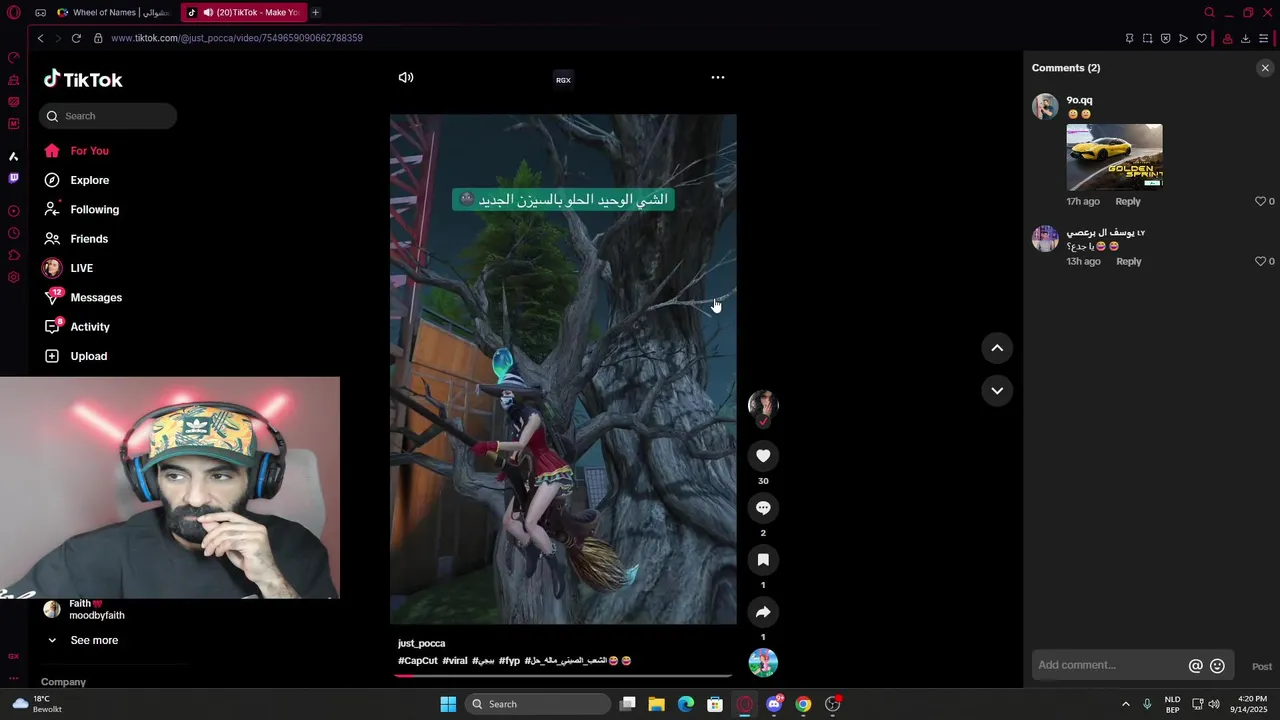
Task: Click the TikTok search box
Action: (x=108, y=116)
